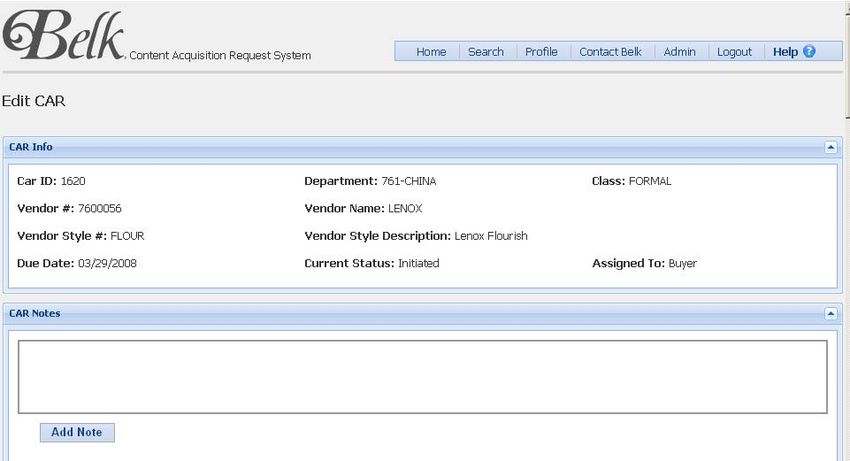850x461 pixels.
Task: Click the page vertical scrollbar
Action: point(847,230)
